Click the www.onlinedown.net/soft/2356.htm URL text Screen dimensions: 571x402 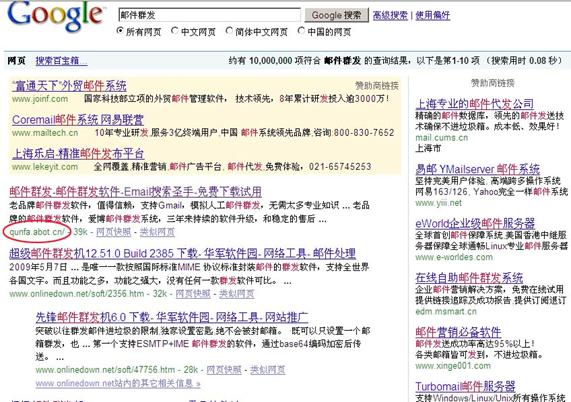76,293
